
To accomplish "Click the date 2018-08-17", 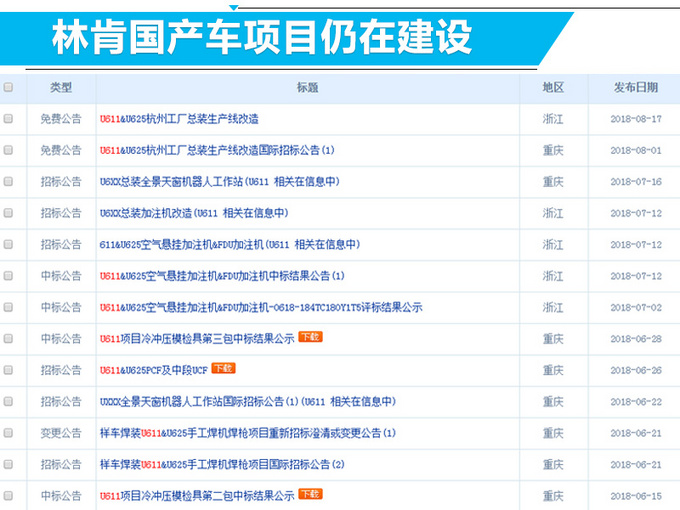I will click(636, 119).
